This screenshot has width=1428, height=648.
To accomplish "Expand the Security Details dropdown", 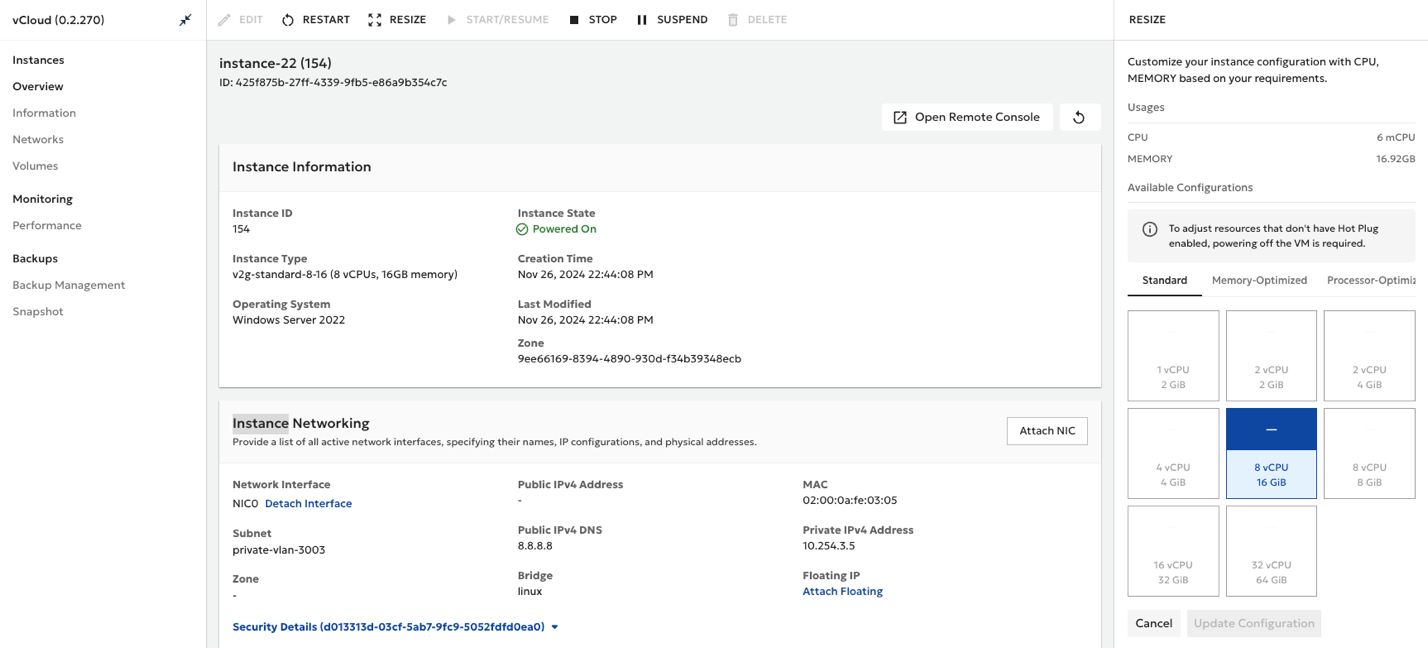I will click(396, 627).
